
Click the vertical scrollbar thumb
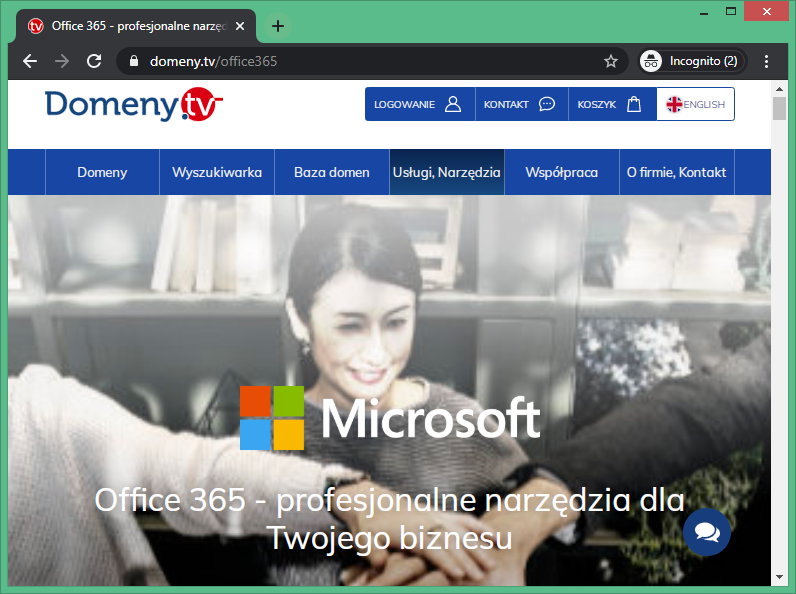click(779, 108)
